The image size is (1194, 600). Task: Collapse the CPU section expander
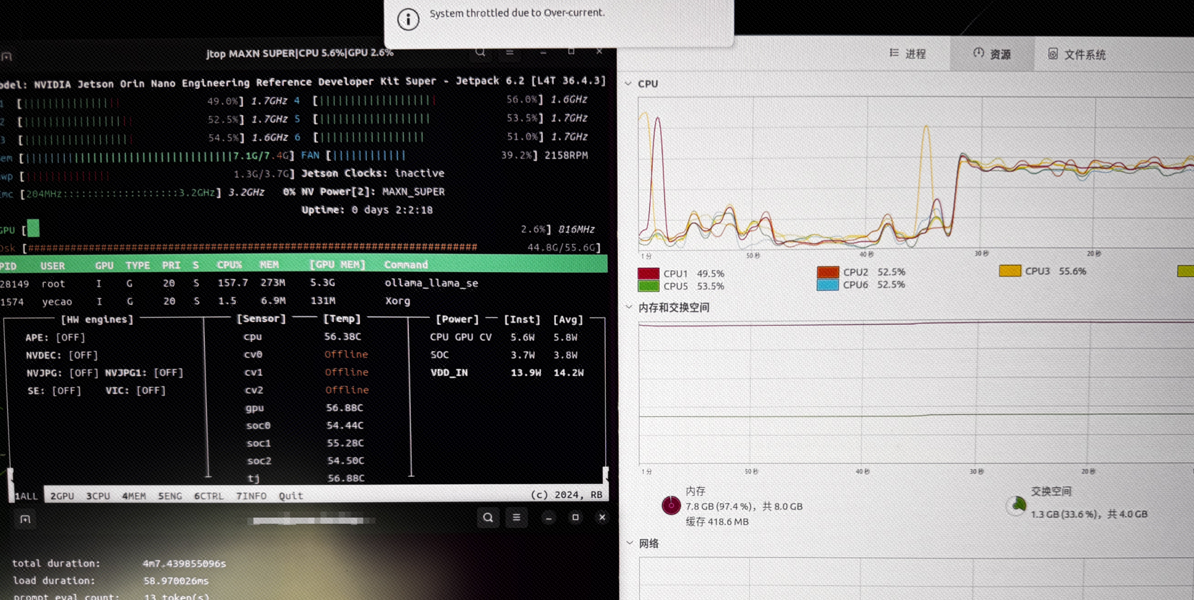tap(628, 84)
